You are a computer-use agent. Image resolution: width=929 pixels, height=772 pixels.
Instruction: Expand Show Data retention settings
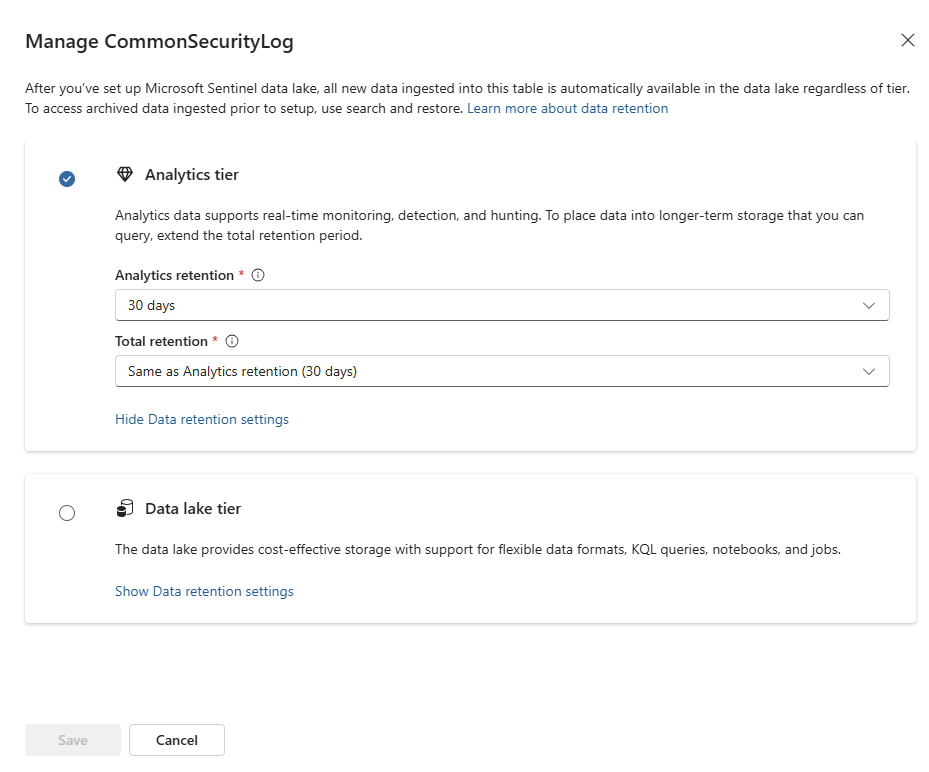[x=204, y=591]
